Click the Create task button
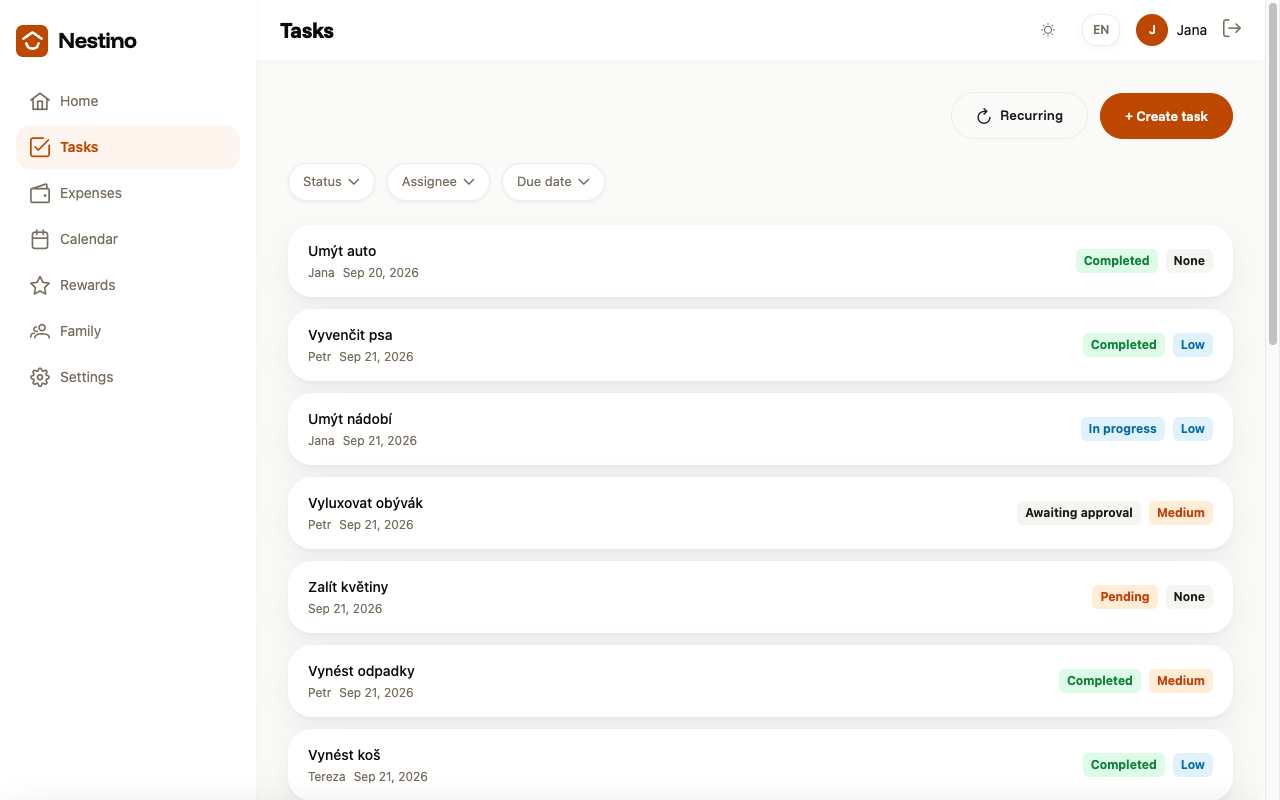This screenshot has width=1280, height=800. (1166, 116)
